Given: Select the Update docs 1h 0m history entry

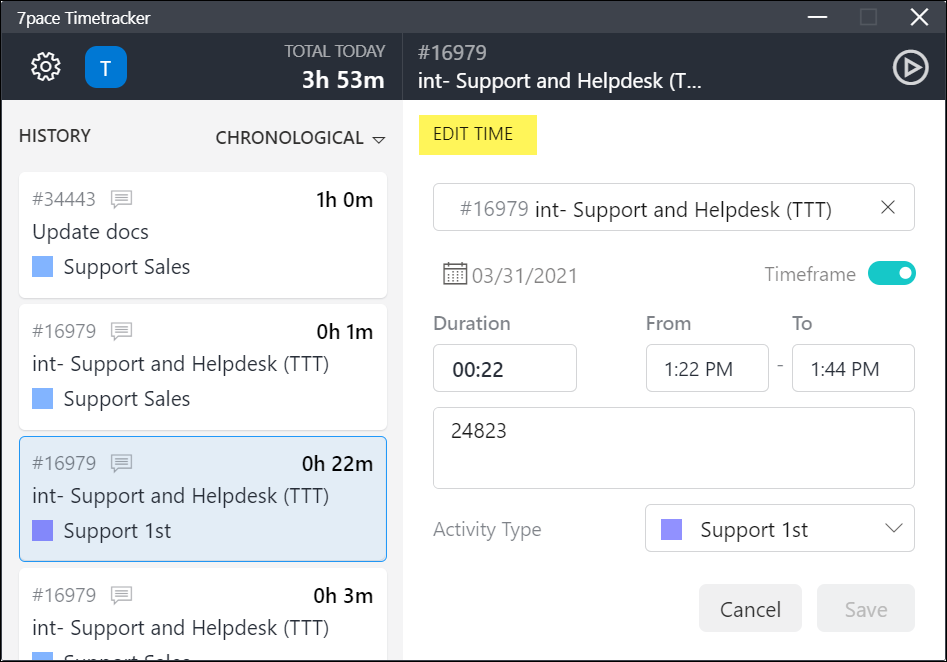Looking at the screenshot, I should pyautogui.click(x=203, y=235).
